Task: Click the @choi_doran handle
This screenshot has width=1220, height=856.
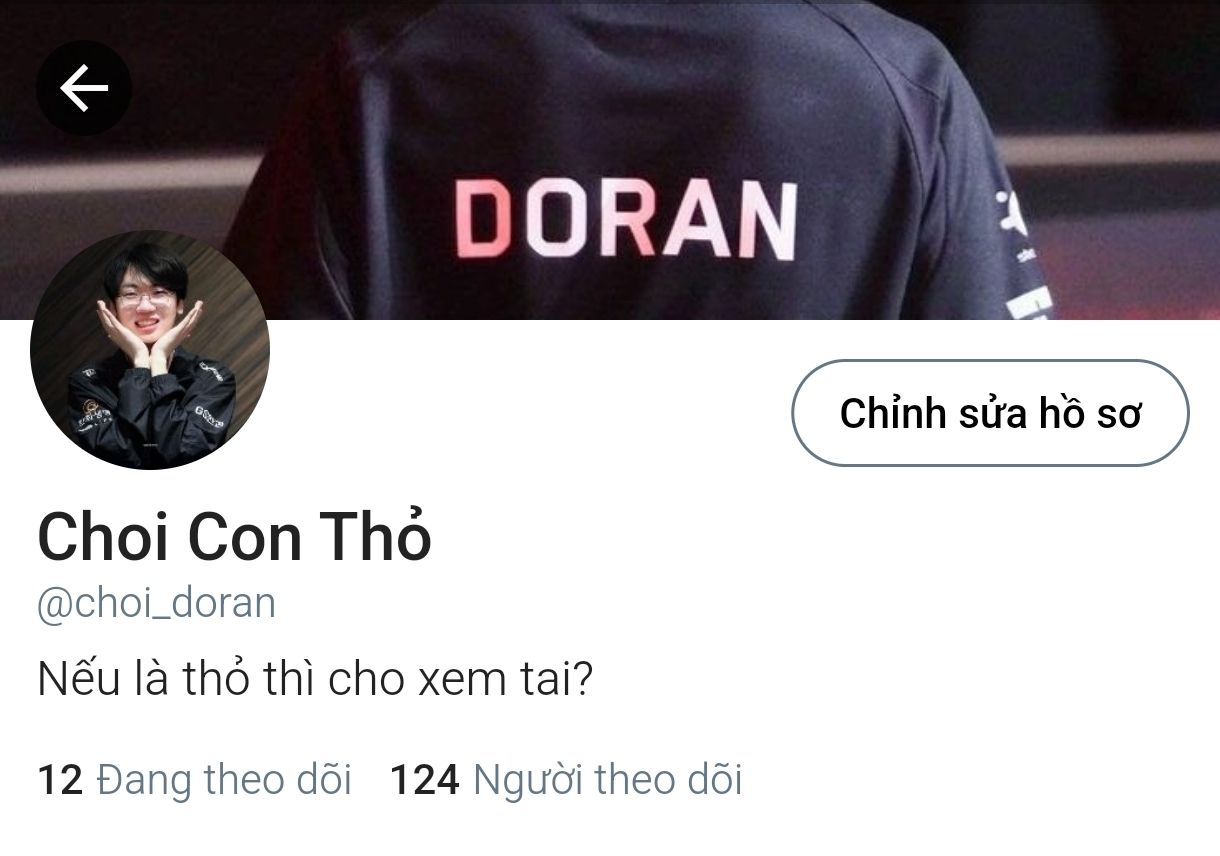Action: [x=156, y=604]
